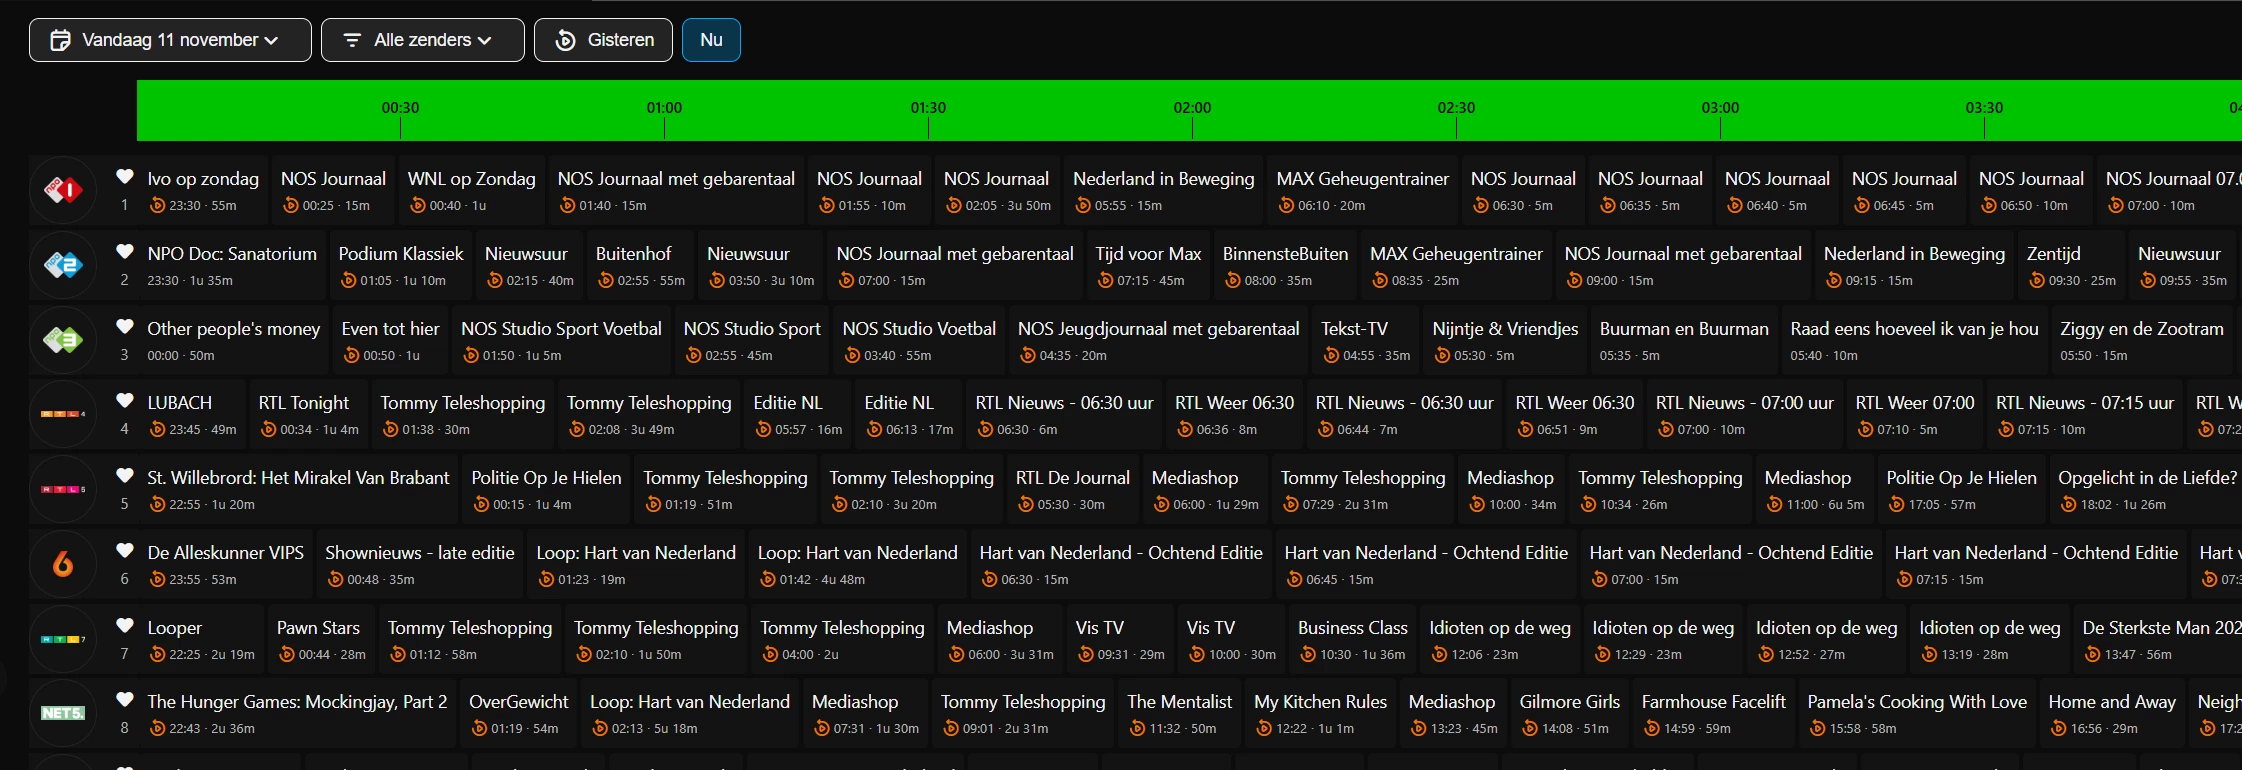Screen dimensions: 2242x770
Task: Click the 03:30 timeline marker
Action: [1984, 108]
